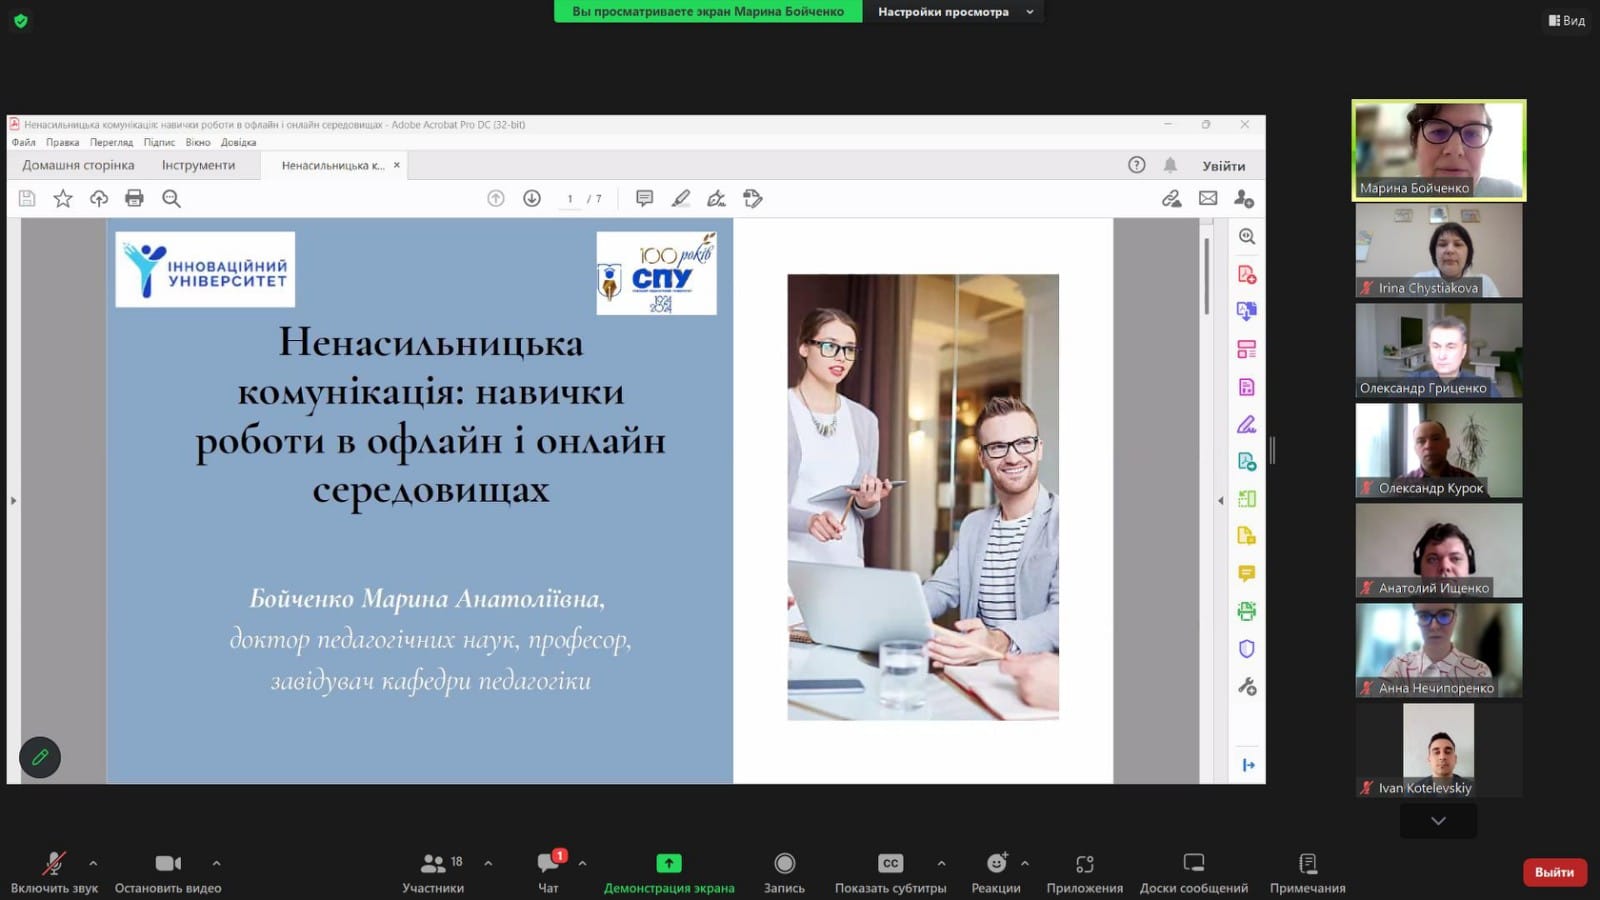Open the Chat panel icon

549,863
